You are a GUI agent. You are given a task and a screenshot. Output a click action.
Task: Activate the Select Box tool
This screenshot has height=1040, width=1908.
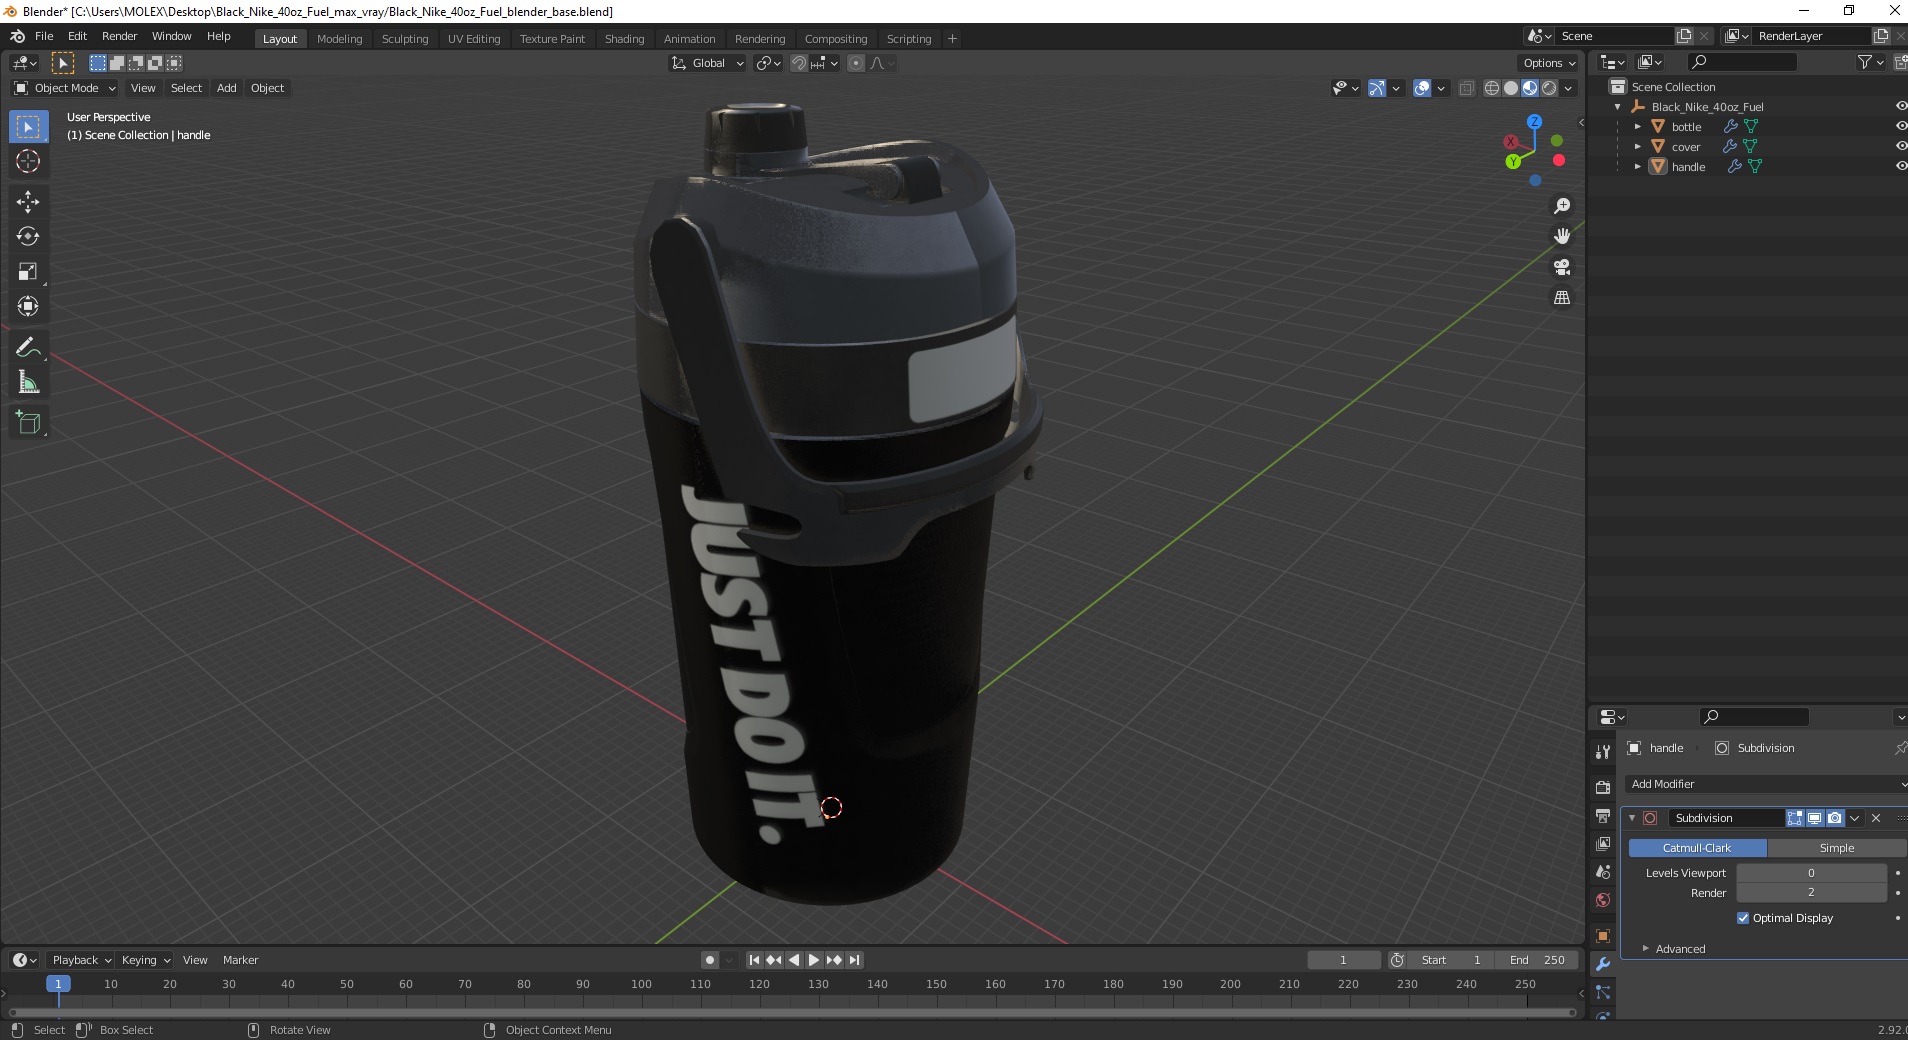pyautogui.click(x=28, y=126)
